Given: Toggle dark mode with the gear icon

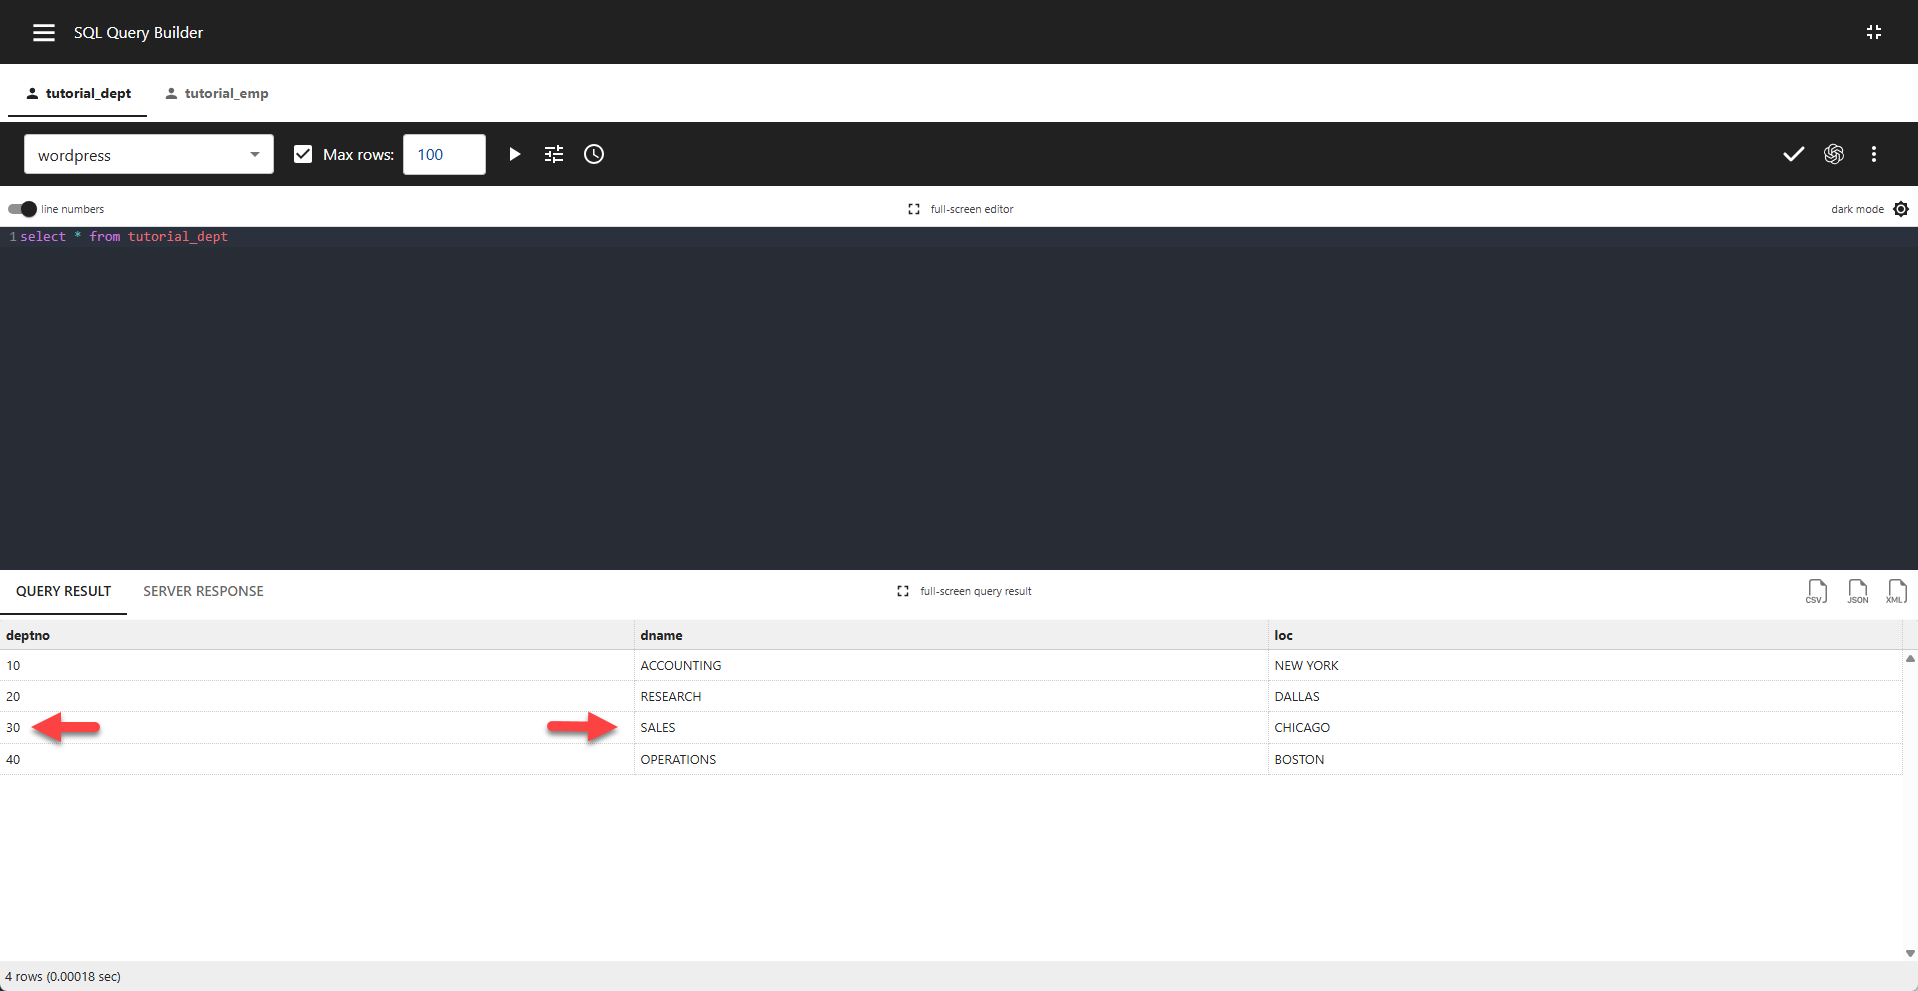Looking at the screenshot, I should [1901, 209].
